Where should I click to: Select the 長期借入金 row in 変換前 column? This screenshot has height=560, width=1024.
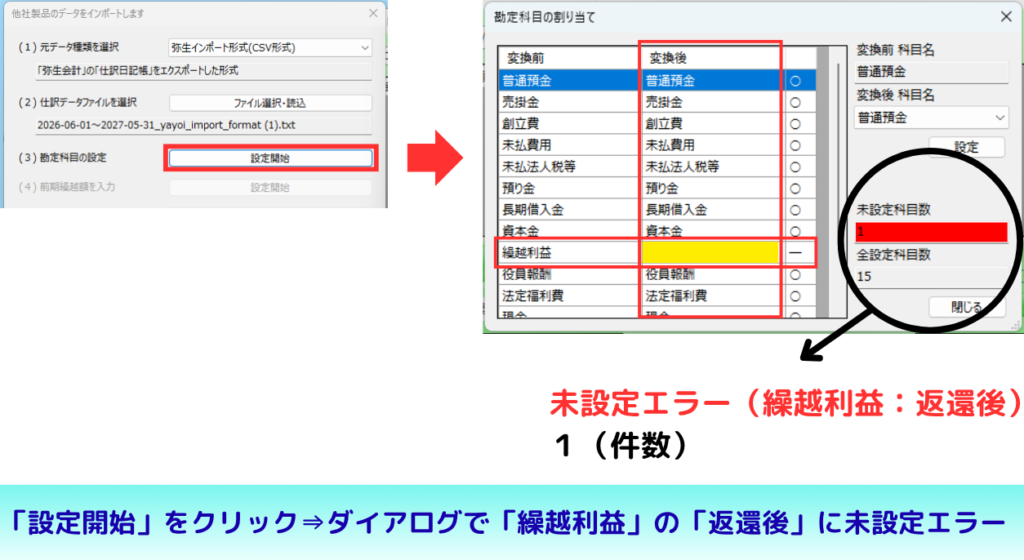(569, 210)
